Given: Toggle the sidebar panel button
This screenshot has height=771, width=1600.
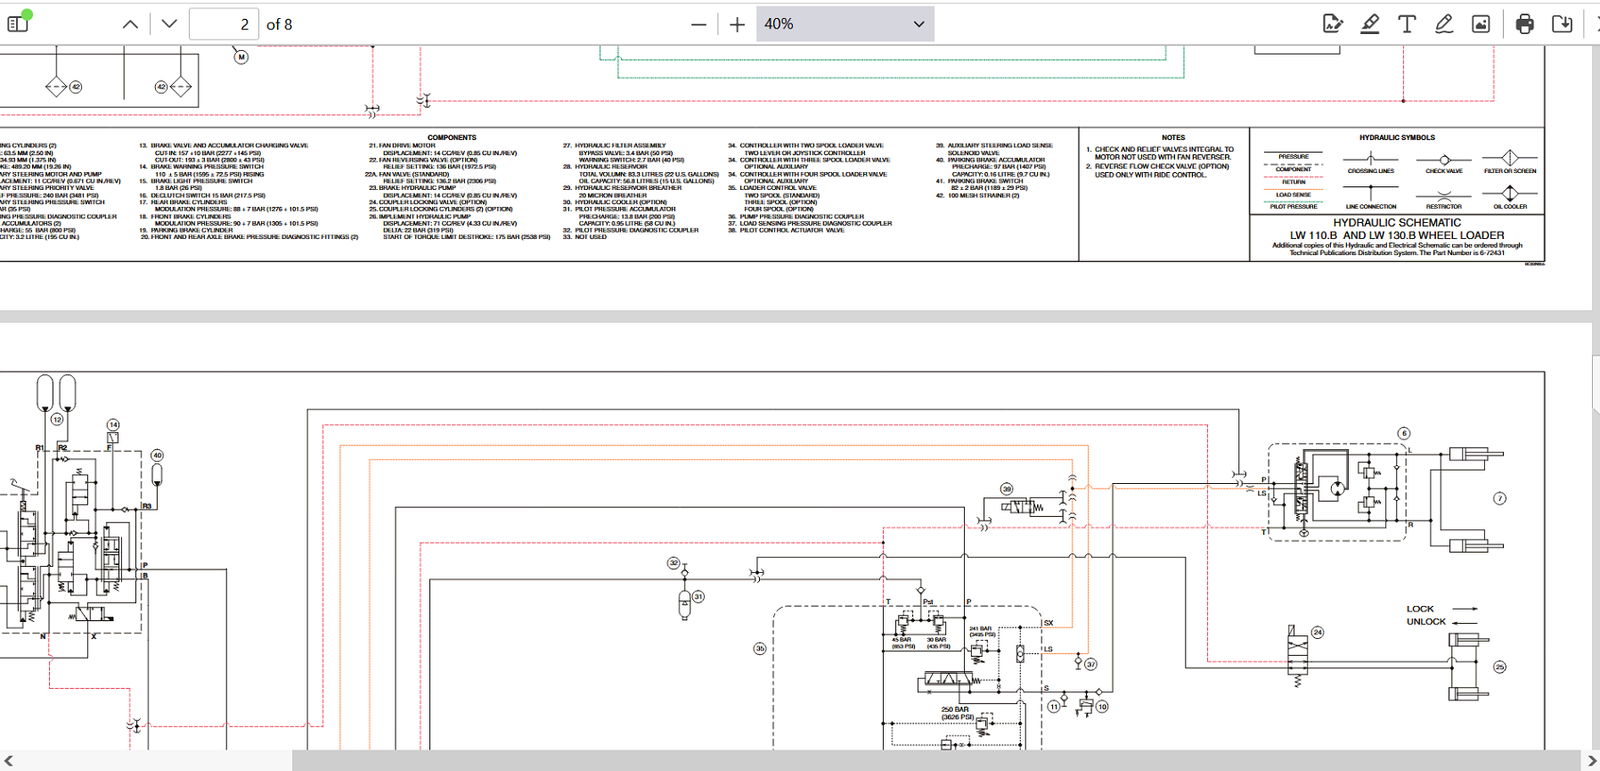Looking at the screenshot, I should point(18,23).
